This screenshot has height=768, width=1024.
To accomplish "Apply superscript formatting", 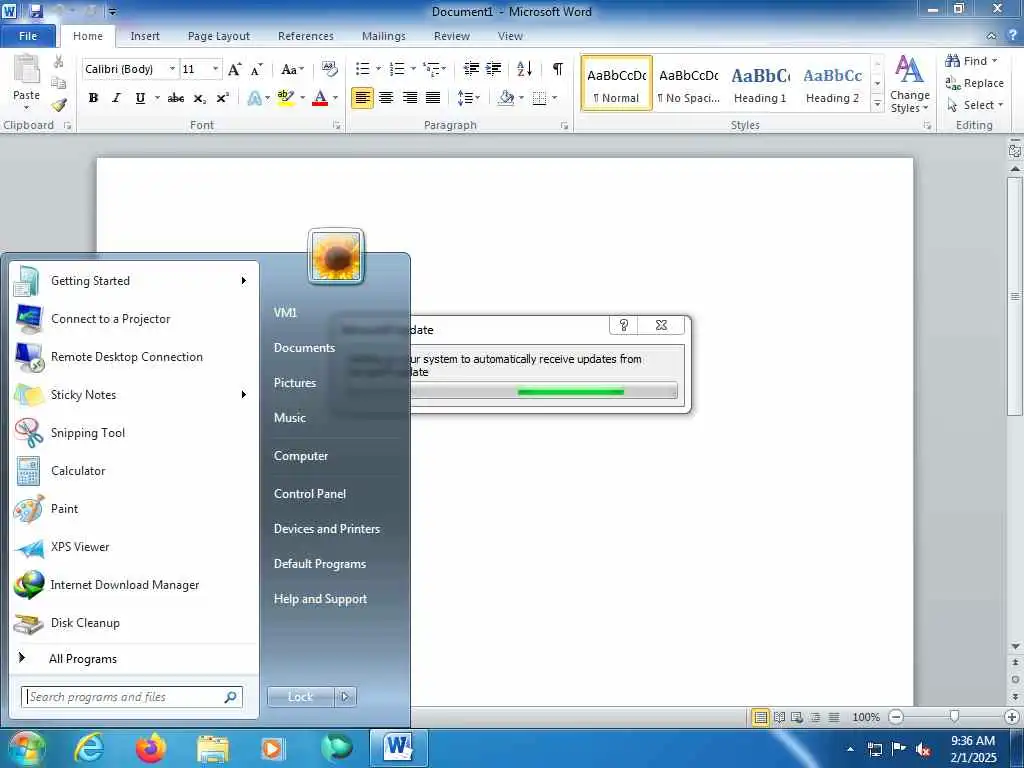I will [x=223, y=98].
